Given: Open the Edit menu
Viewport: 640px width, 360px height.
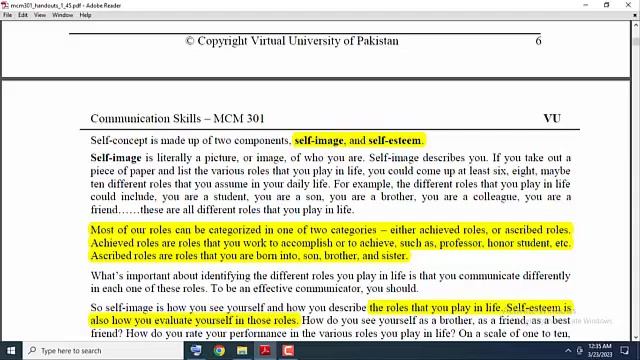Looking at the screenshot, I should coord(23,15).
